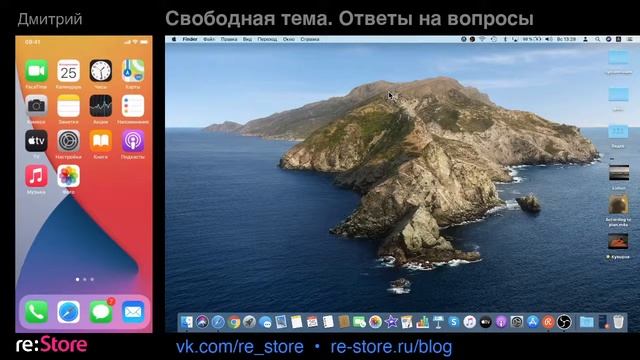
Task: Tap Phone icon in iPhone dock
Action: (36, 312)
